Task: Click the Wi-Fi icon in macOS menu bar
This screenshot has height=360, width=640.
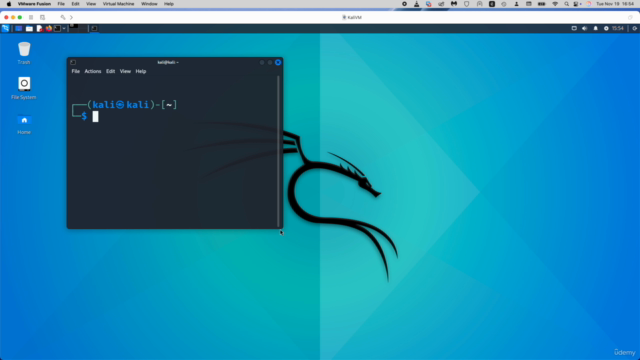Action: pos(555,4)
